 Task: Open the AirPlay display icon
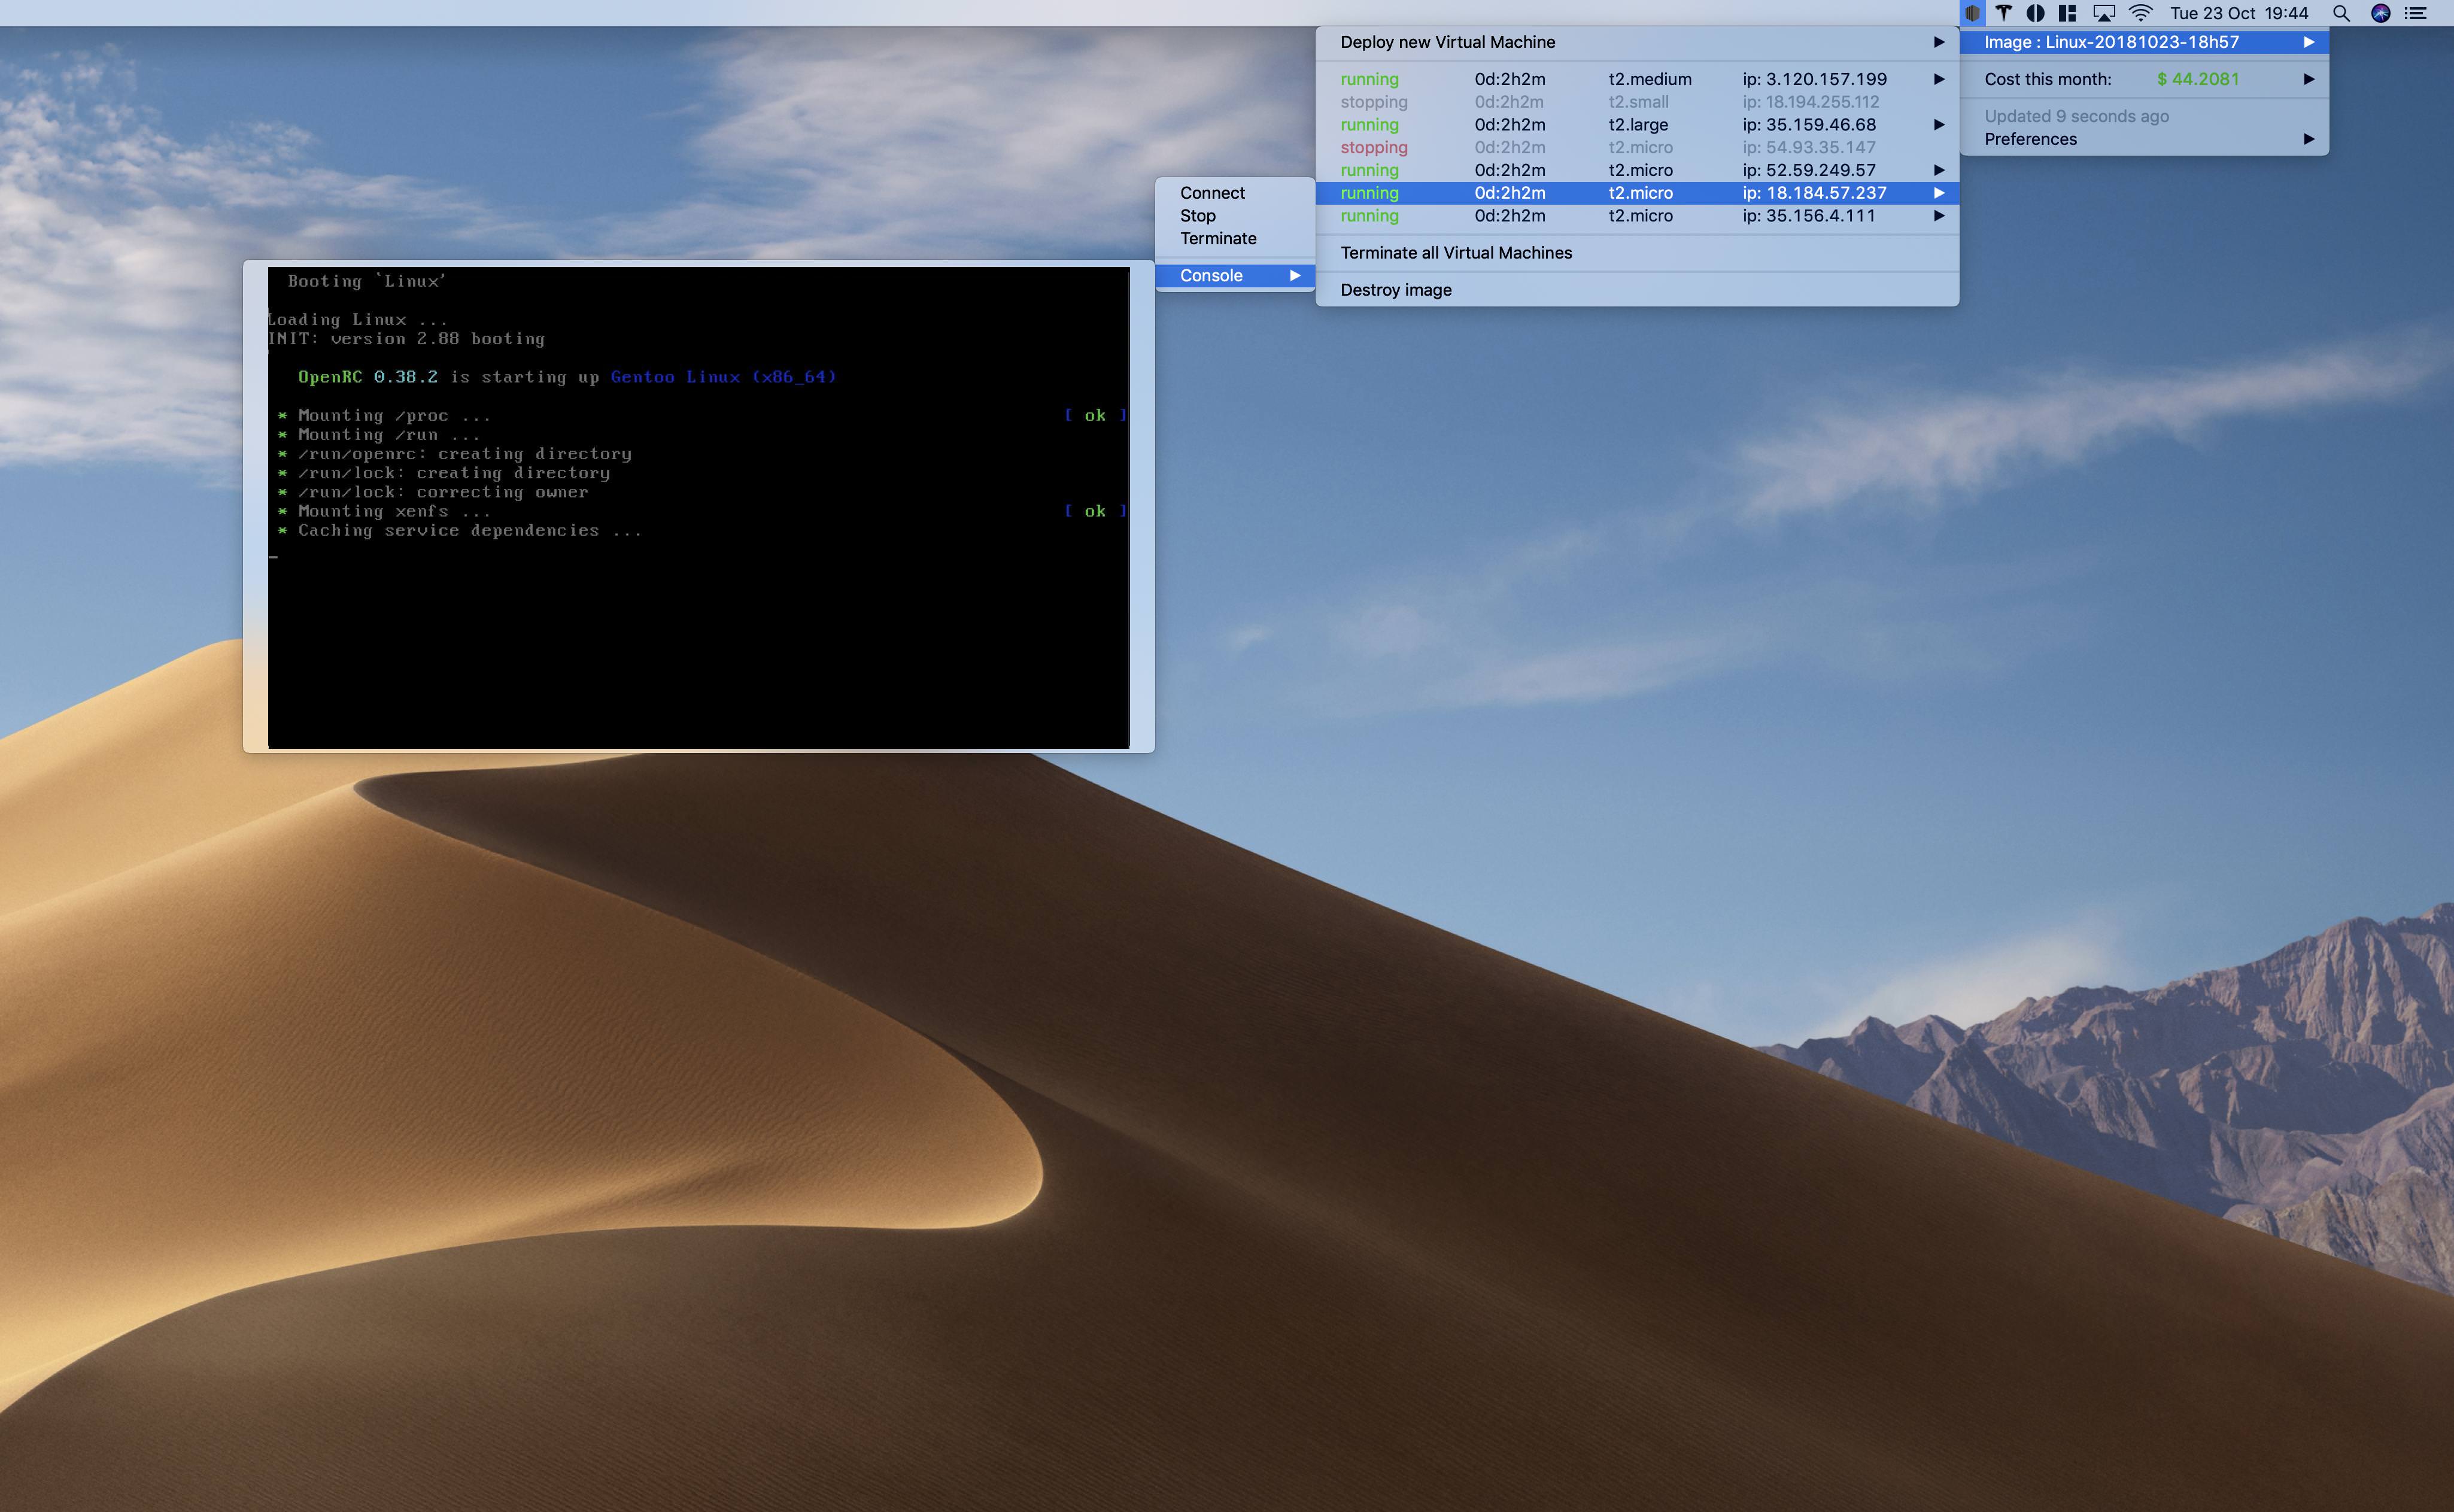2104,13
